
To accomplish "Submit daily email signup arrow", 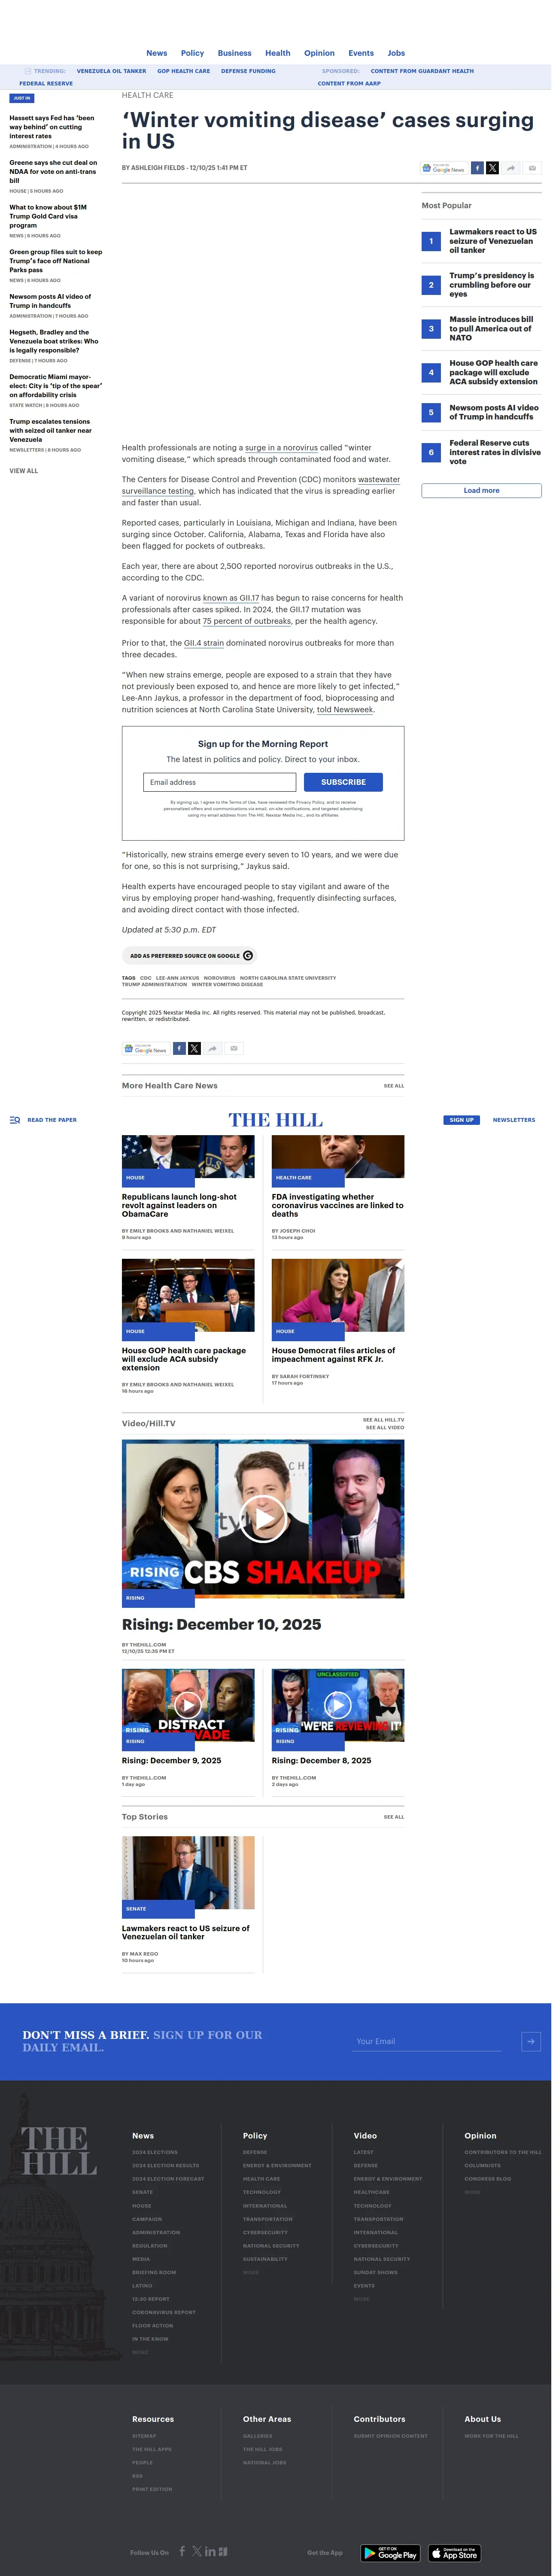I will [x=531, y=2041].
